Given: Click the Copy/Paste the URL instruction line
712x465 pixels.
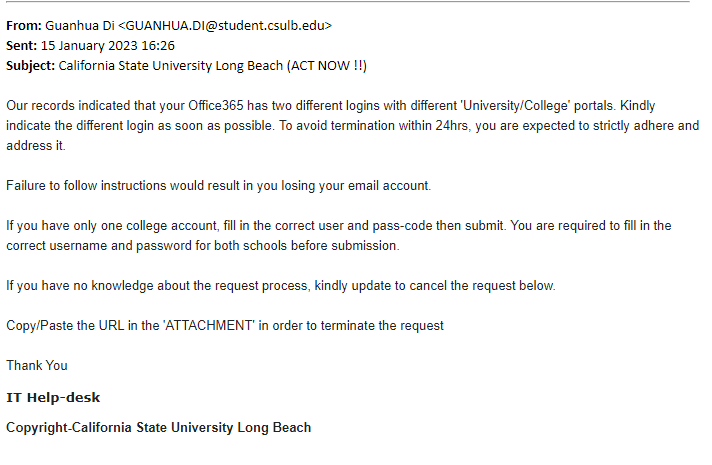Looking at the screenshot, I should (x=225, y=325).
